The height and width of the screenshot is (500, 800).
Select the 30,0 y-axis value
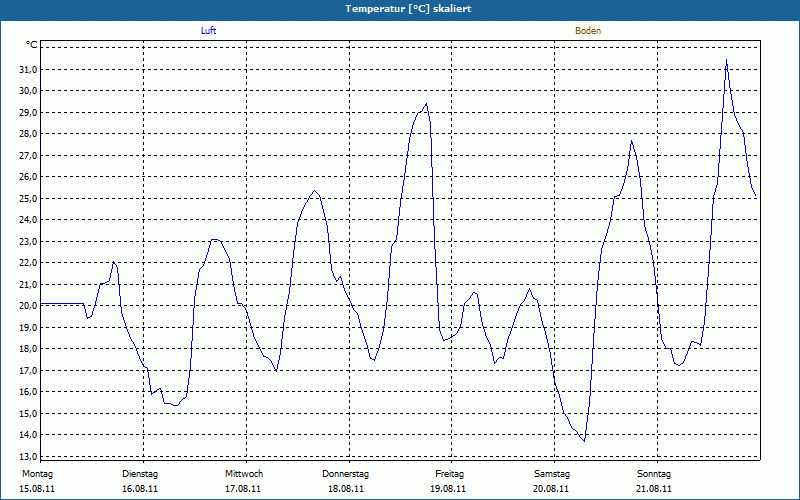click(29, 91)
